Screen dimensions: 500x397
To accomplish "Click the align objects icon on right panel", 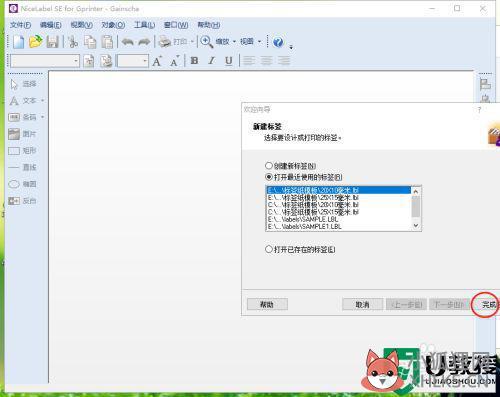I will point(485,84).
